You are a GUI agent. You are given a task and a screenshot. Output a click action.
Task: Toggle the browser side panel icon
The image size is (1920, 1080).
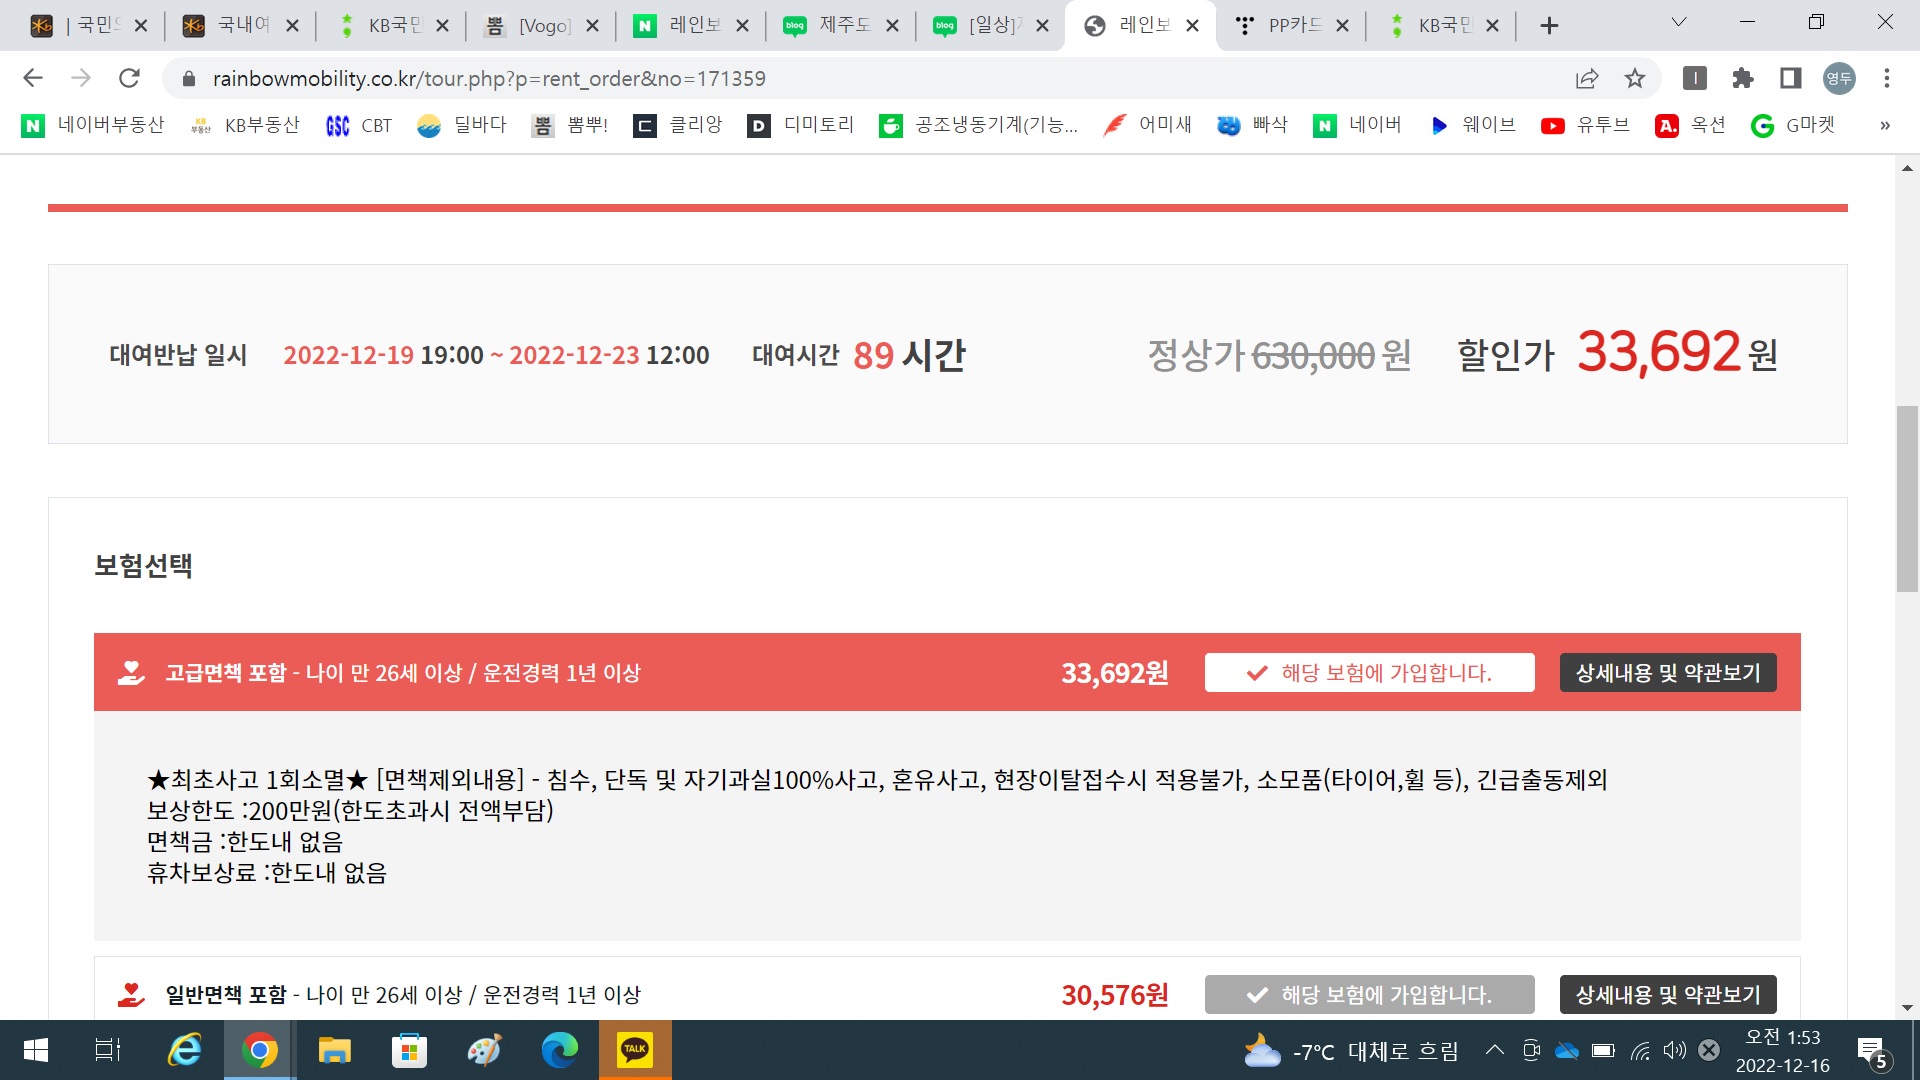pyautogui.click(x=1790, y=78)
